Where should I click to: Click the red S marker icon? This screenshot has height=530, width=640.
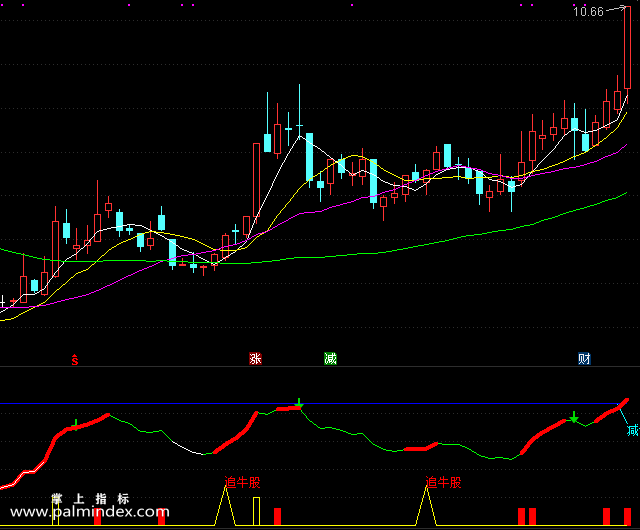(x=75, y=359)
